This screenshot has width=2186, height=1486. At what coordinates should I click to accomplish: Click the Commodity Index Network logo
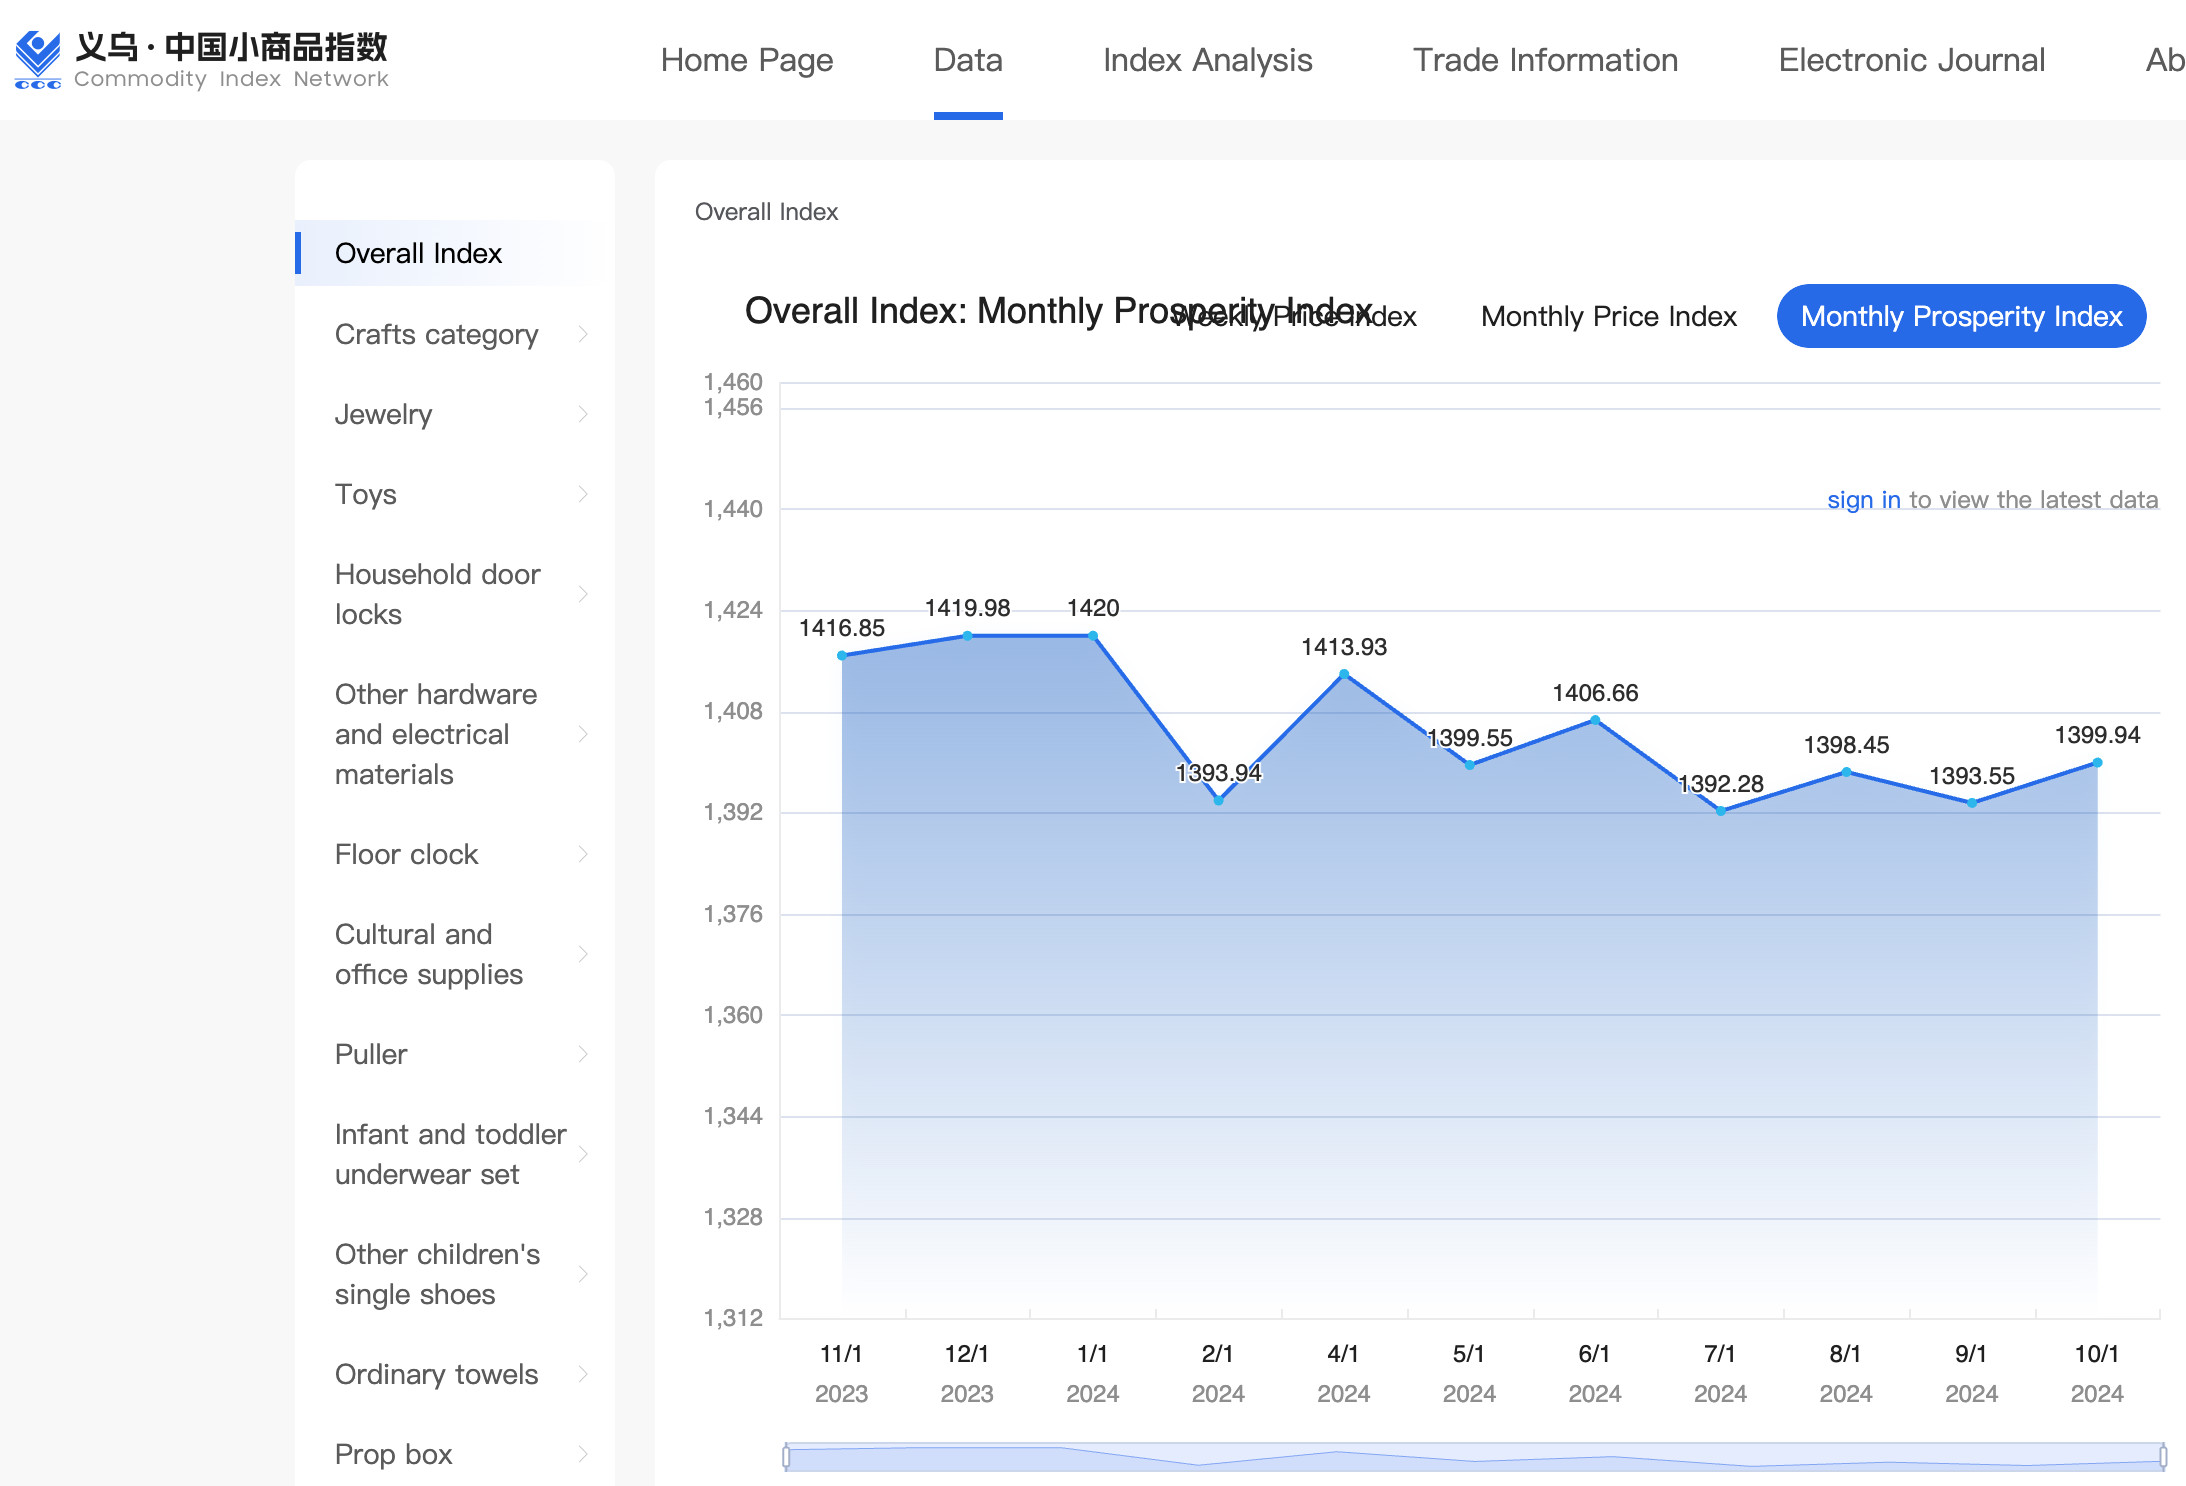coord(201,60)
